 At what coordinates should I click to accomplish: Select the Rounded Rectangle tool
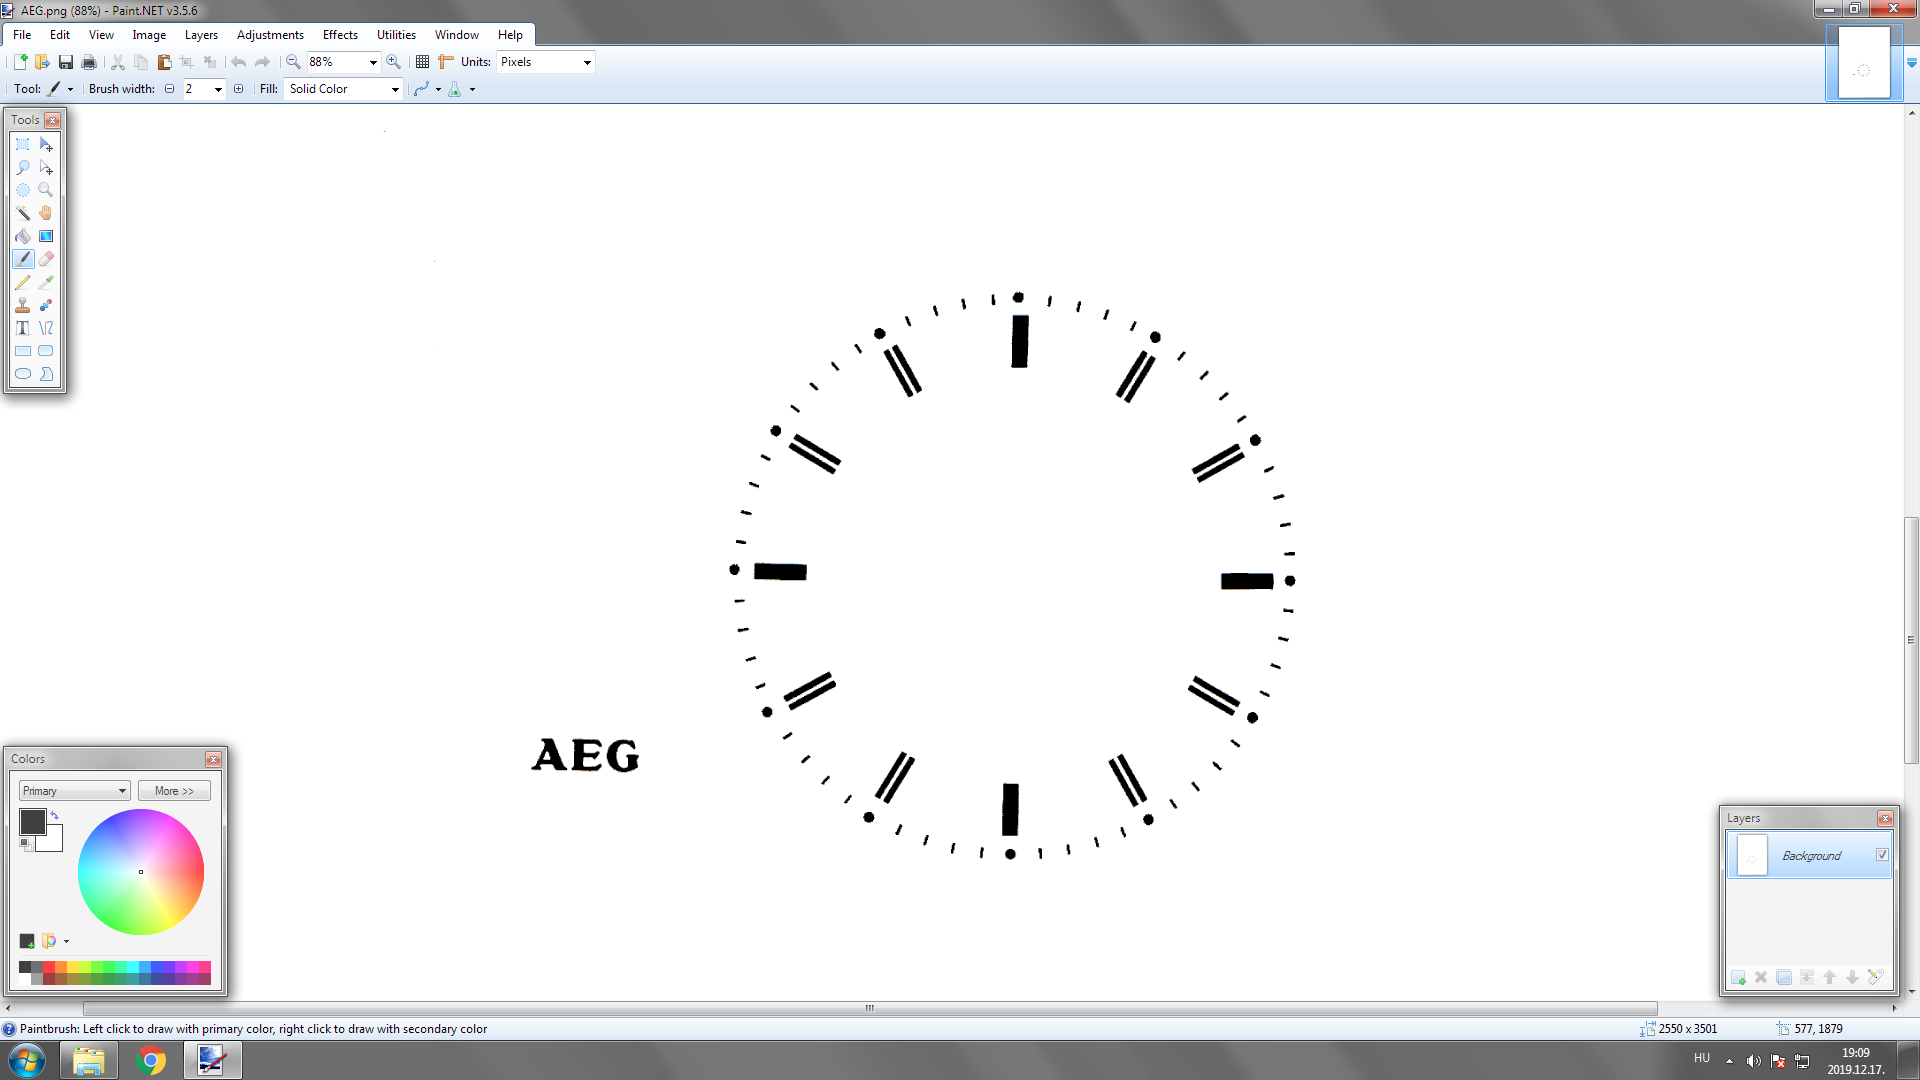tap(46, 351)
